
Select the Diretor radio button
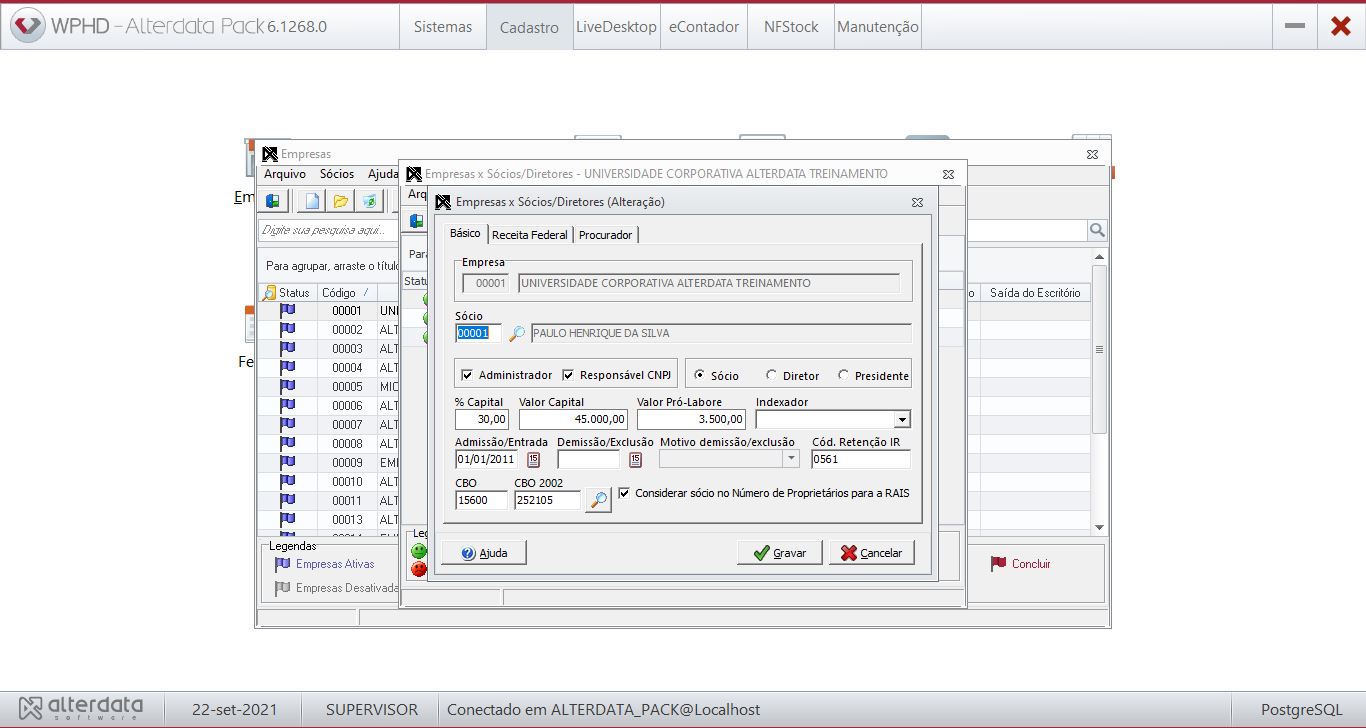coord(771,375)
